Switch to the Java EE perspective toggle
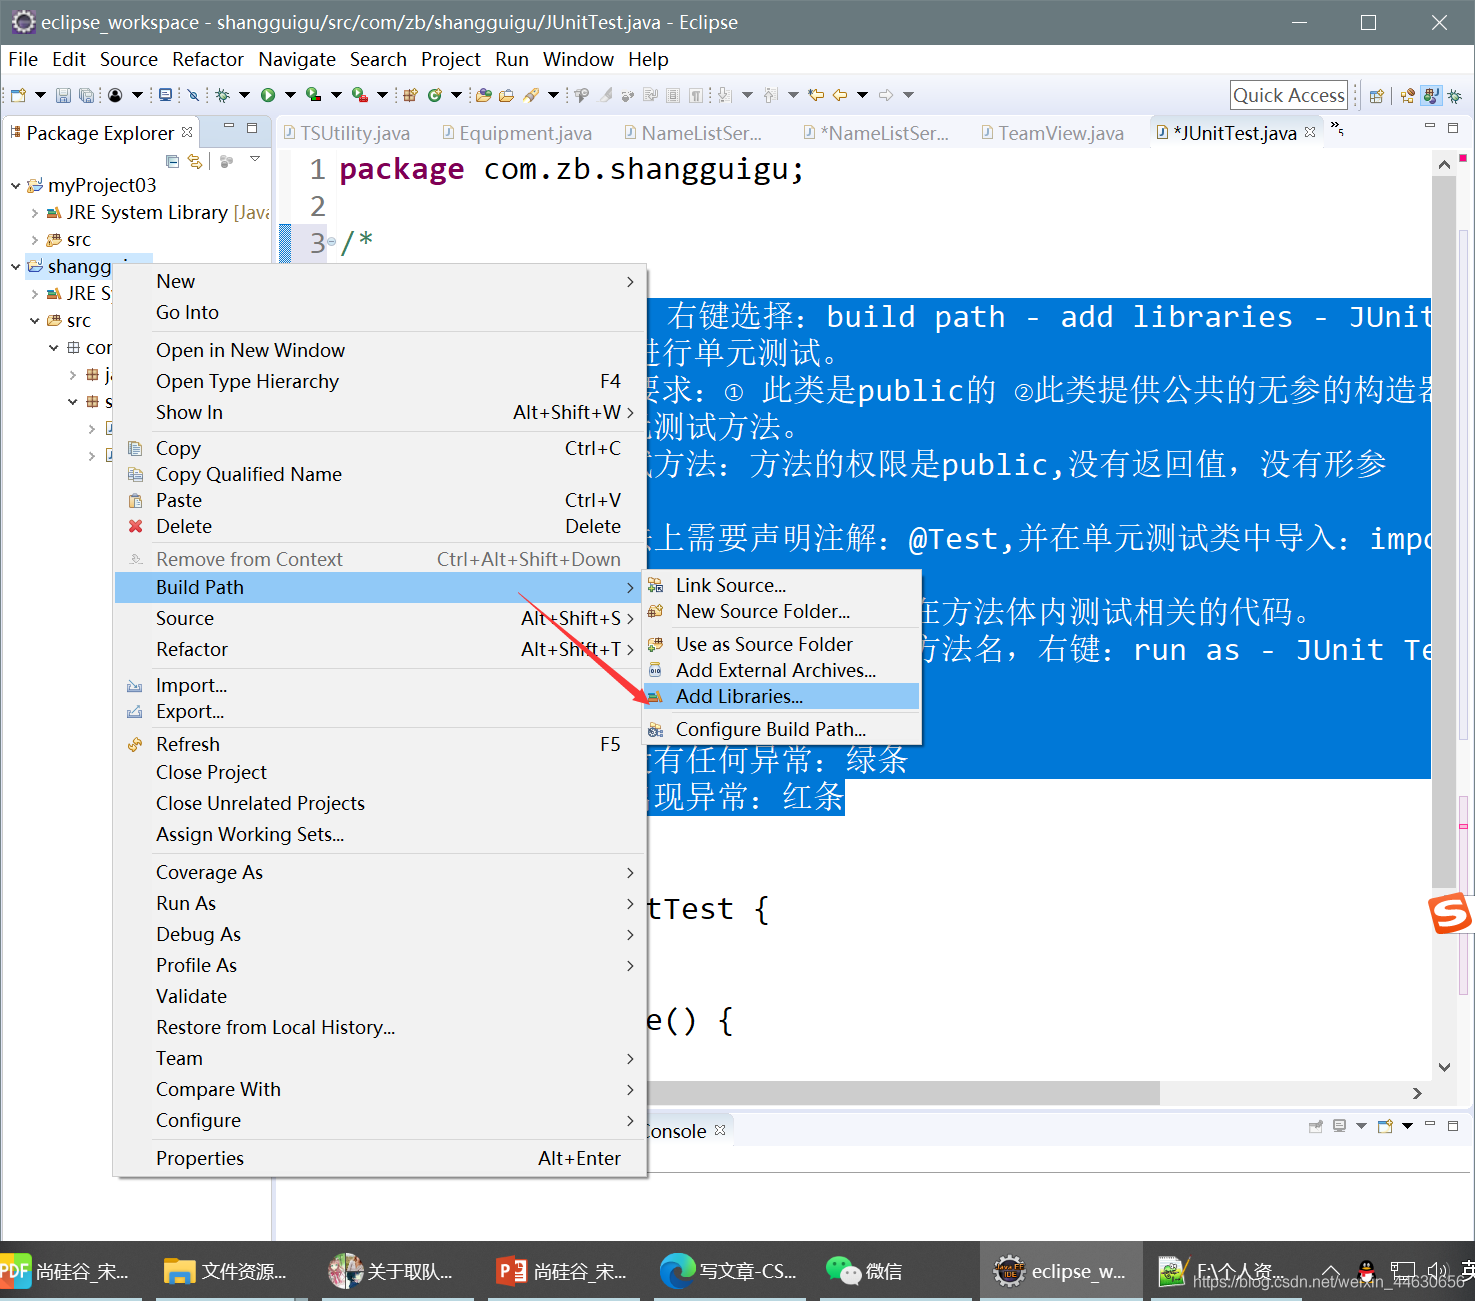 (1408, 96)
